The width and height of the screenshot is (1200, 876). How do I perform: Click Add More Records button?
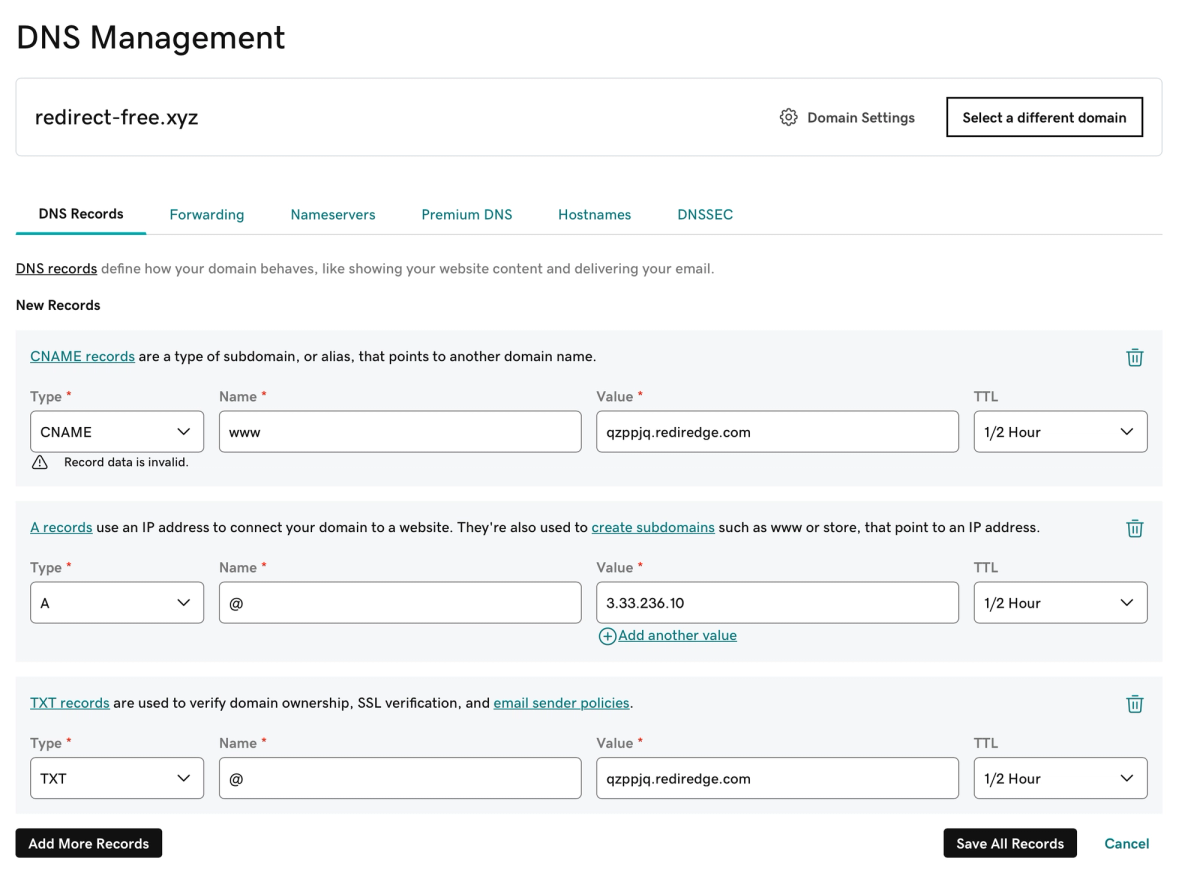[89, 844]
